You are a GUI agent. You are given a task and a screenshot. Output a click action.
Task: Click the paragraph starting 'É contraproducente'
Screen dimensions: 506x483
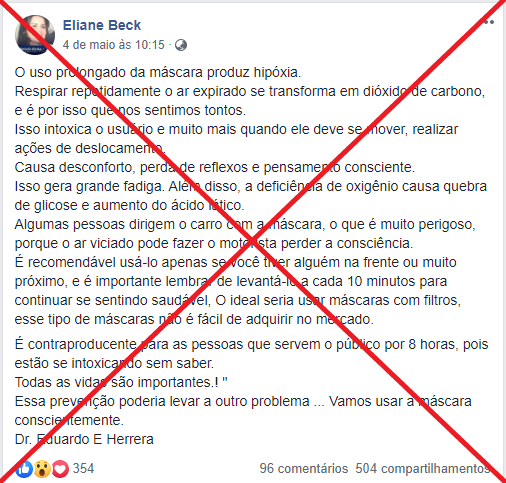pyautogui.click(x=251, y=354)
